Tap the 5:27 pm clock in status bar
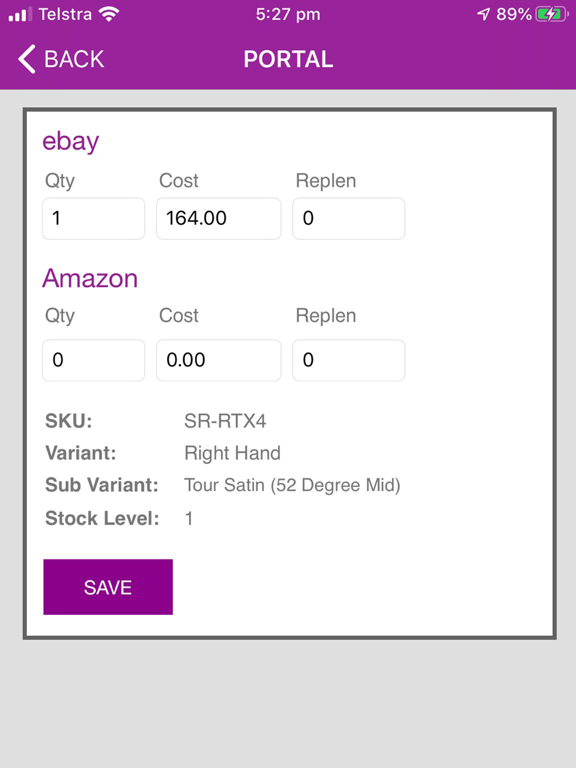 point(288,14)
